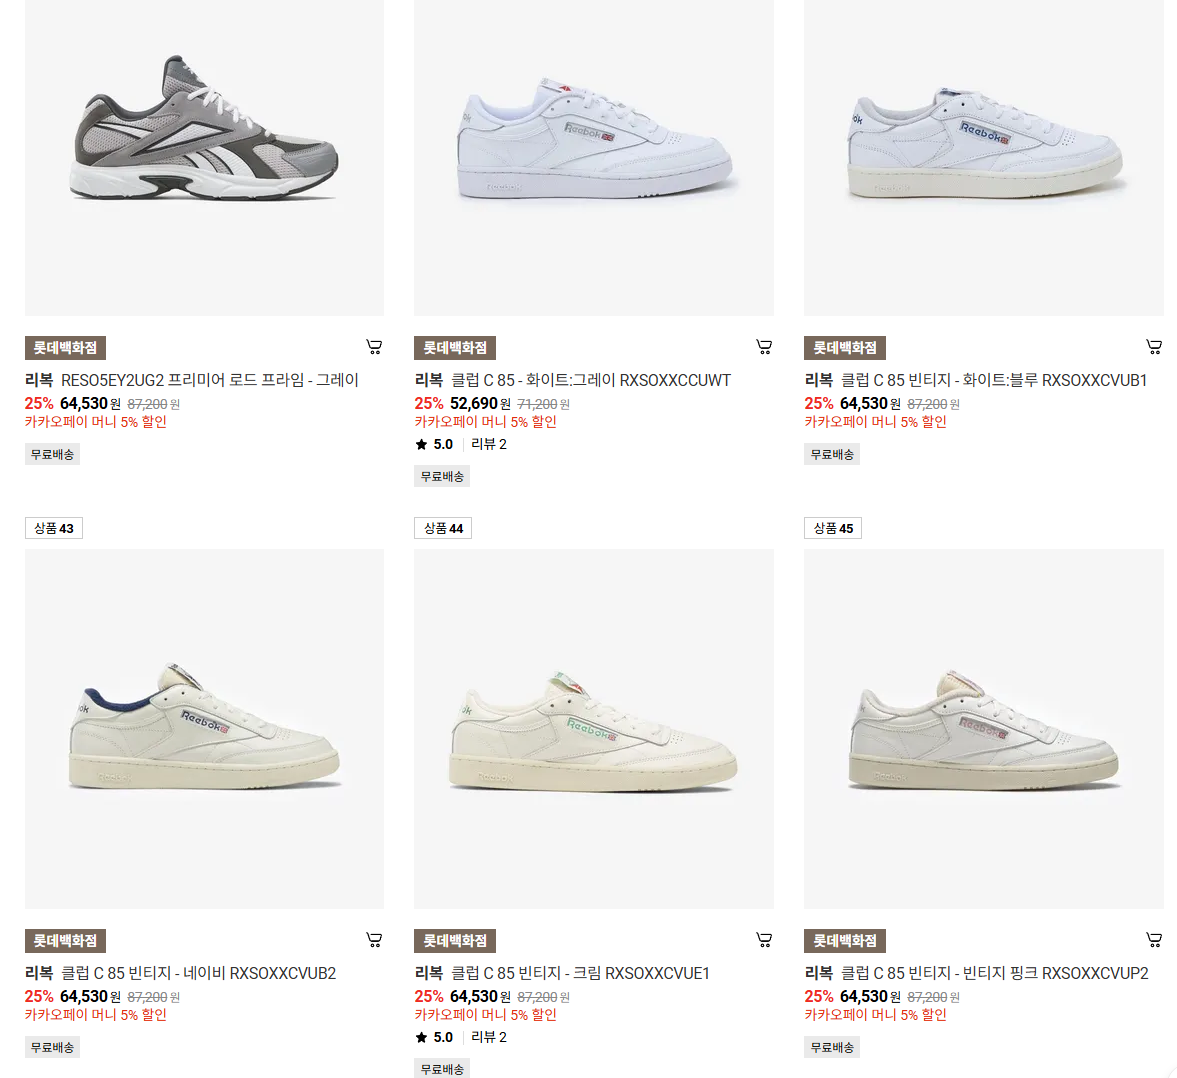1177x1078 pixels.
Task: Open the gray Reebok running shoe image
Action: pyautogui.click(x=204, y=158)
